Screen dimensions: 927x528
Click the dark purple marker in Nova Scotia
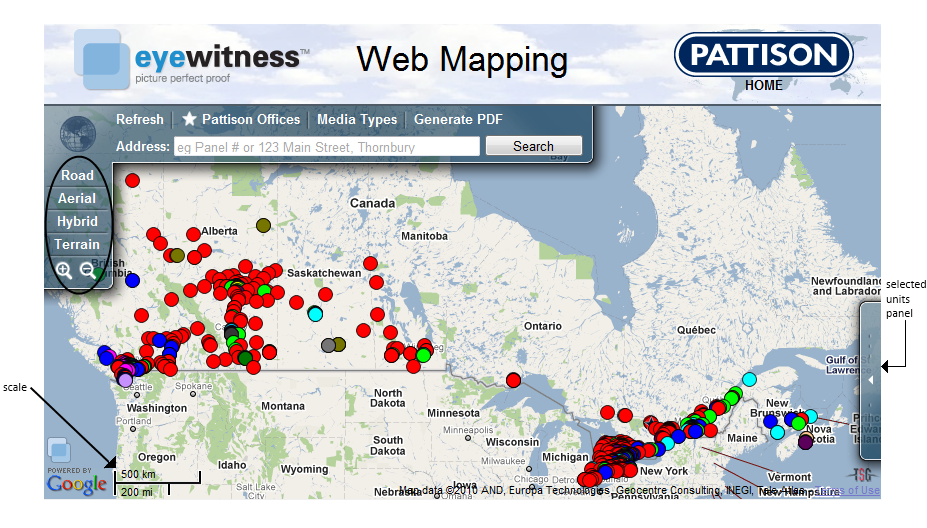tap(805, 441)
